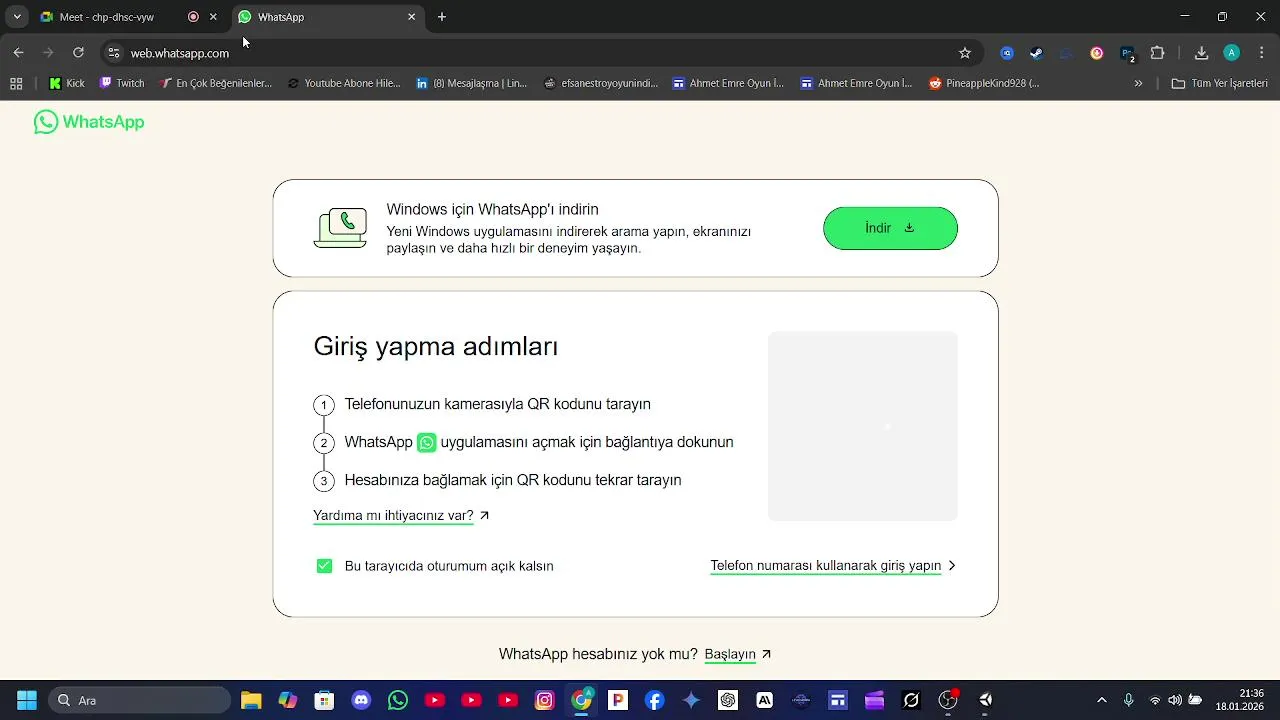Click the QR code placeholder area

[863, 426]
